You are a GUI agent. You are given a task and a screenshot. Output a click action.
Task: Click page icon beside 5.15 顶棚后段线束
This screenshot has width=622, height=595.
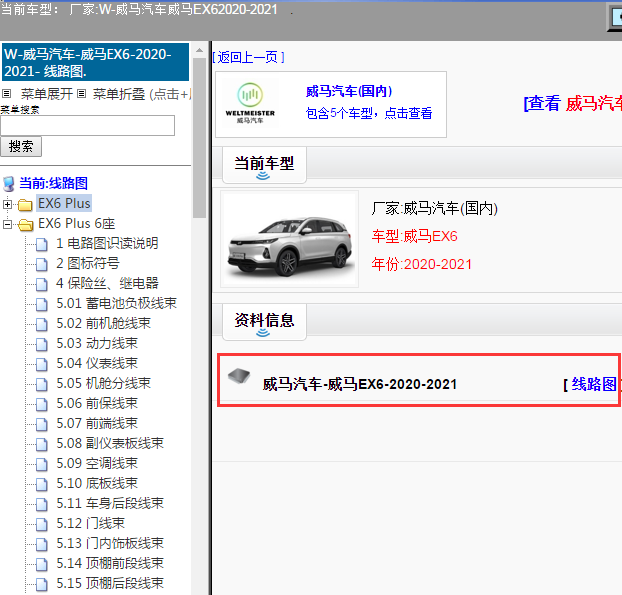42,584
